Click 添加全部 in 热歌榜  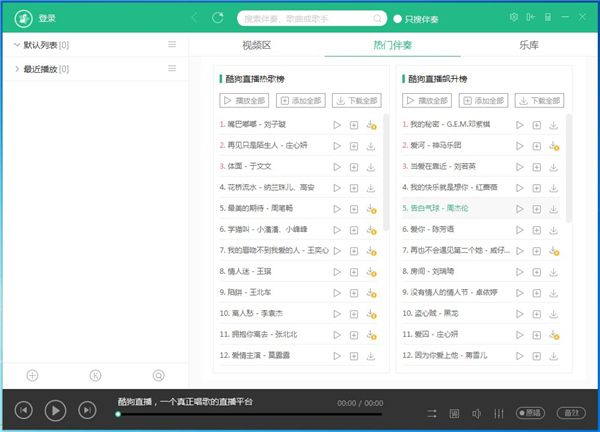(301, 101)
